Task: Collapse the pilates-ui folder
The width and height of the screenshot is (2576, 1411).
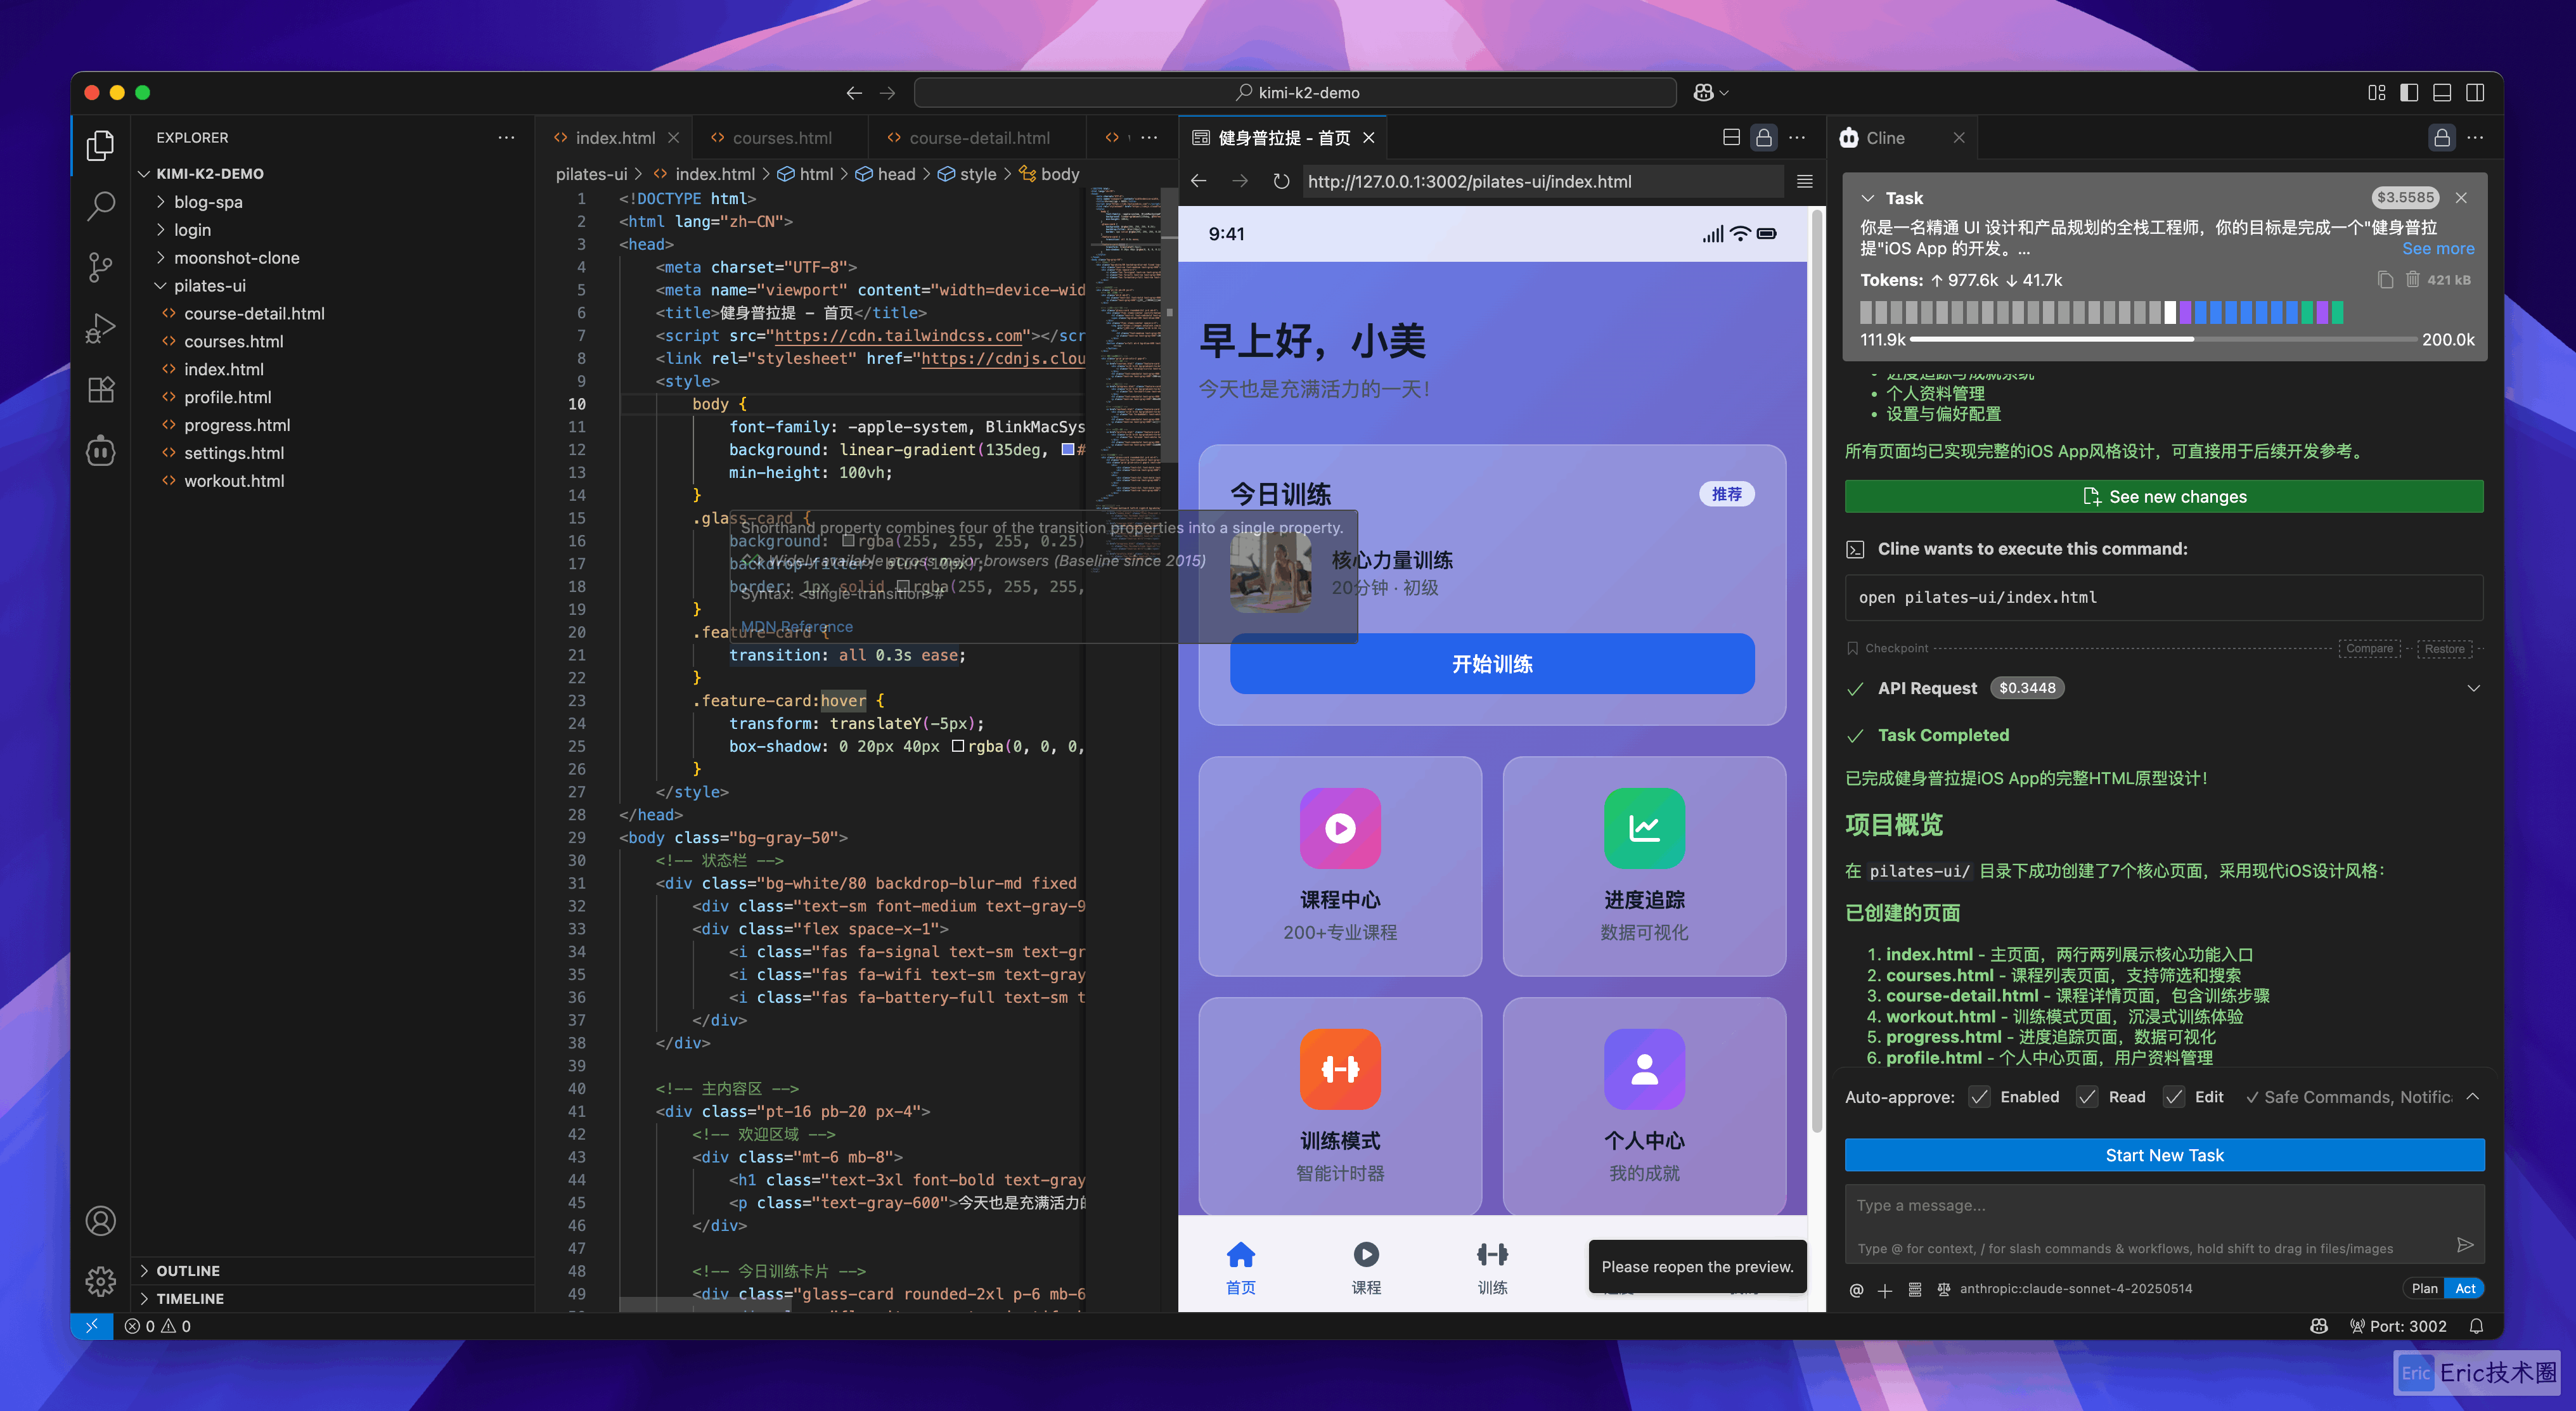Action: click(209, 286)
